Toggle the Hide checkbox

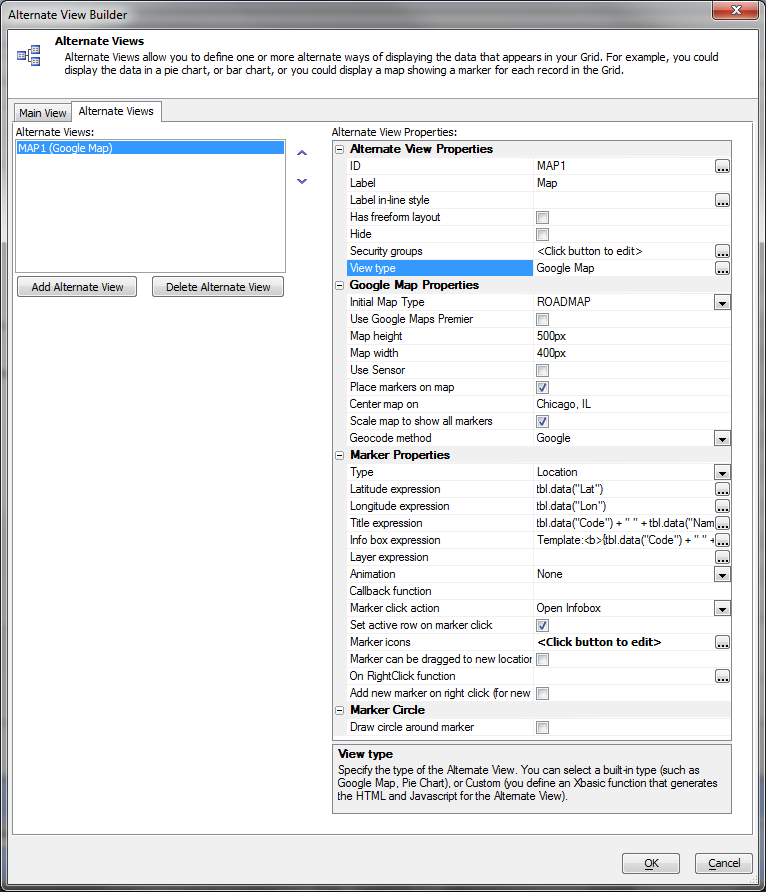click(543, 234)
